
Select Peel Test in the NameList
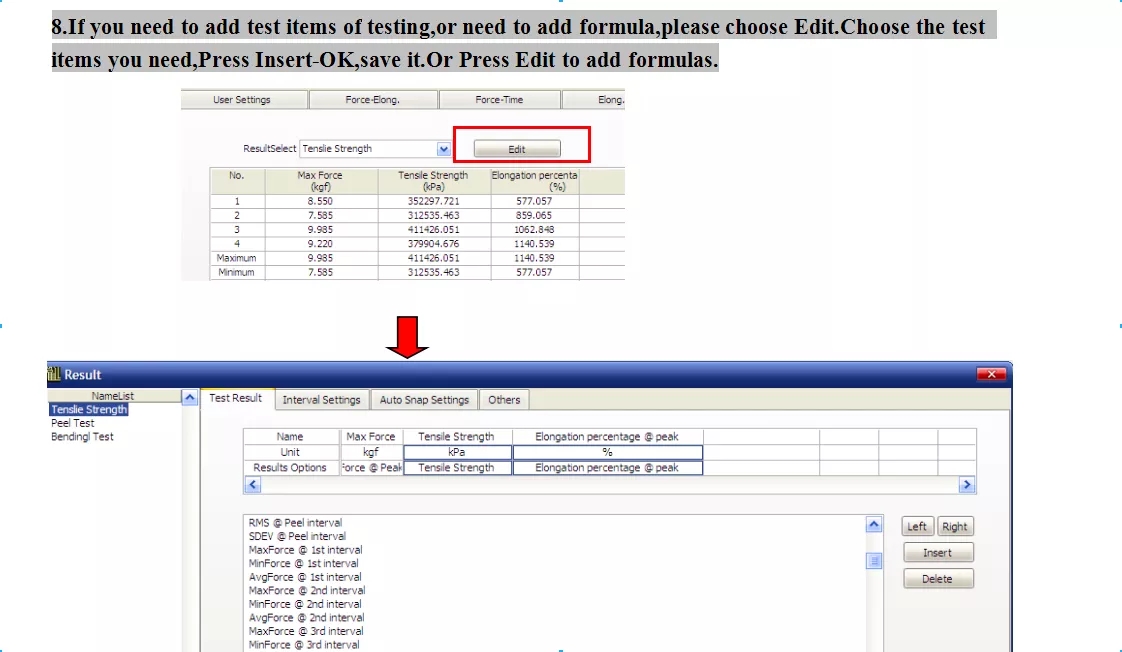click(73, 423)
